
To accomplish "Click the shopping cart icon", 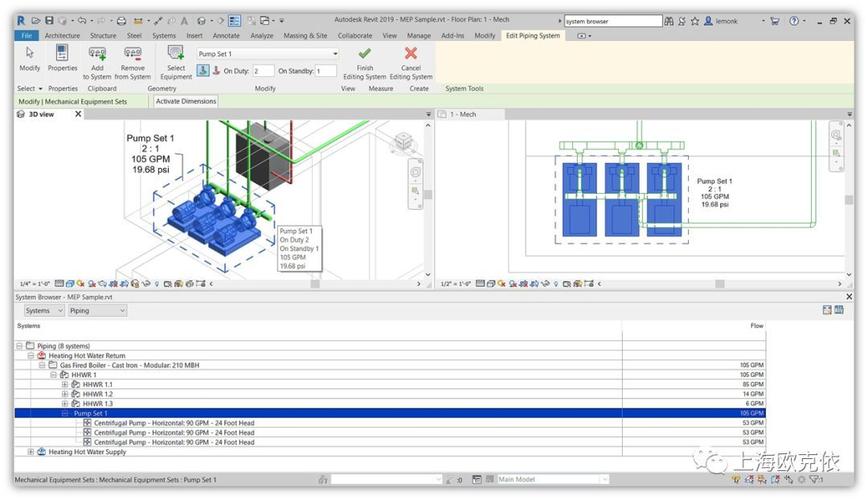I will point(774,21).
